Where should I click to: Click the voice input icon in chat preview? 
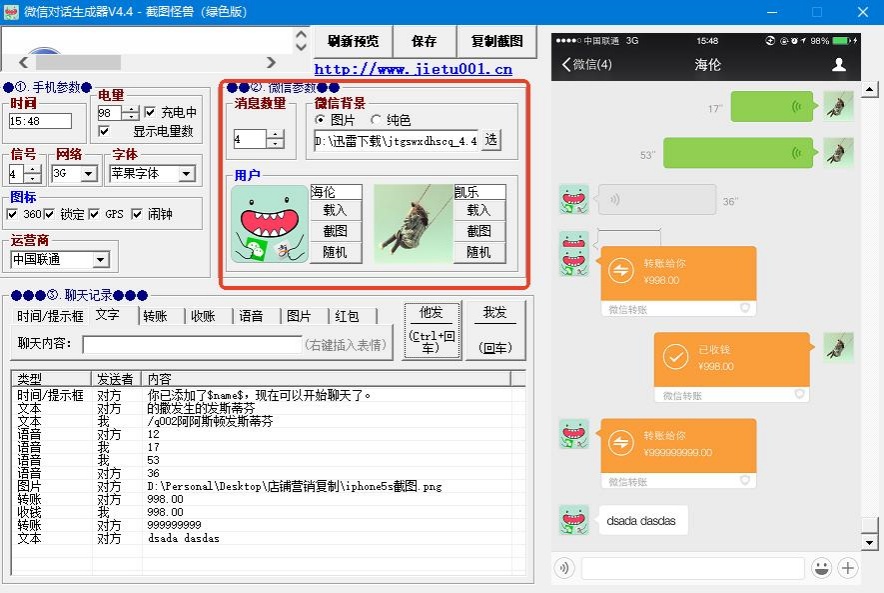point(564,568)
